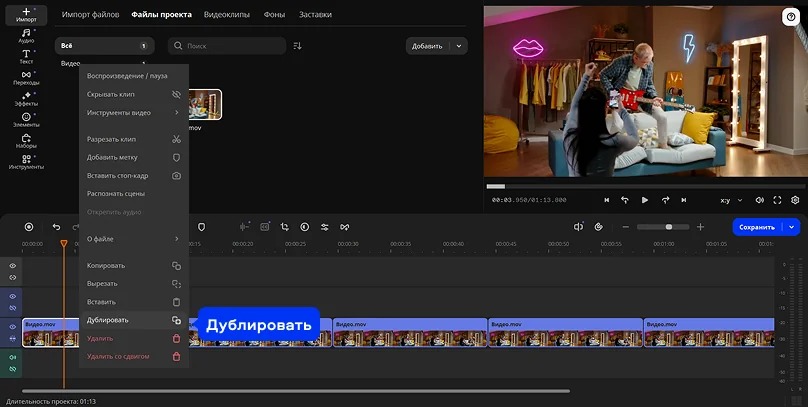
Task: Open the crop and rotate tool
Action: [284, 227]
